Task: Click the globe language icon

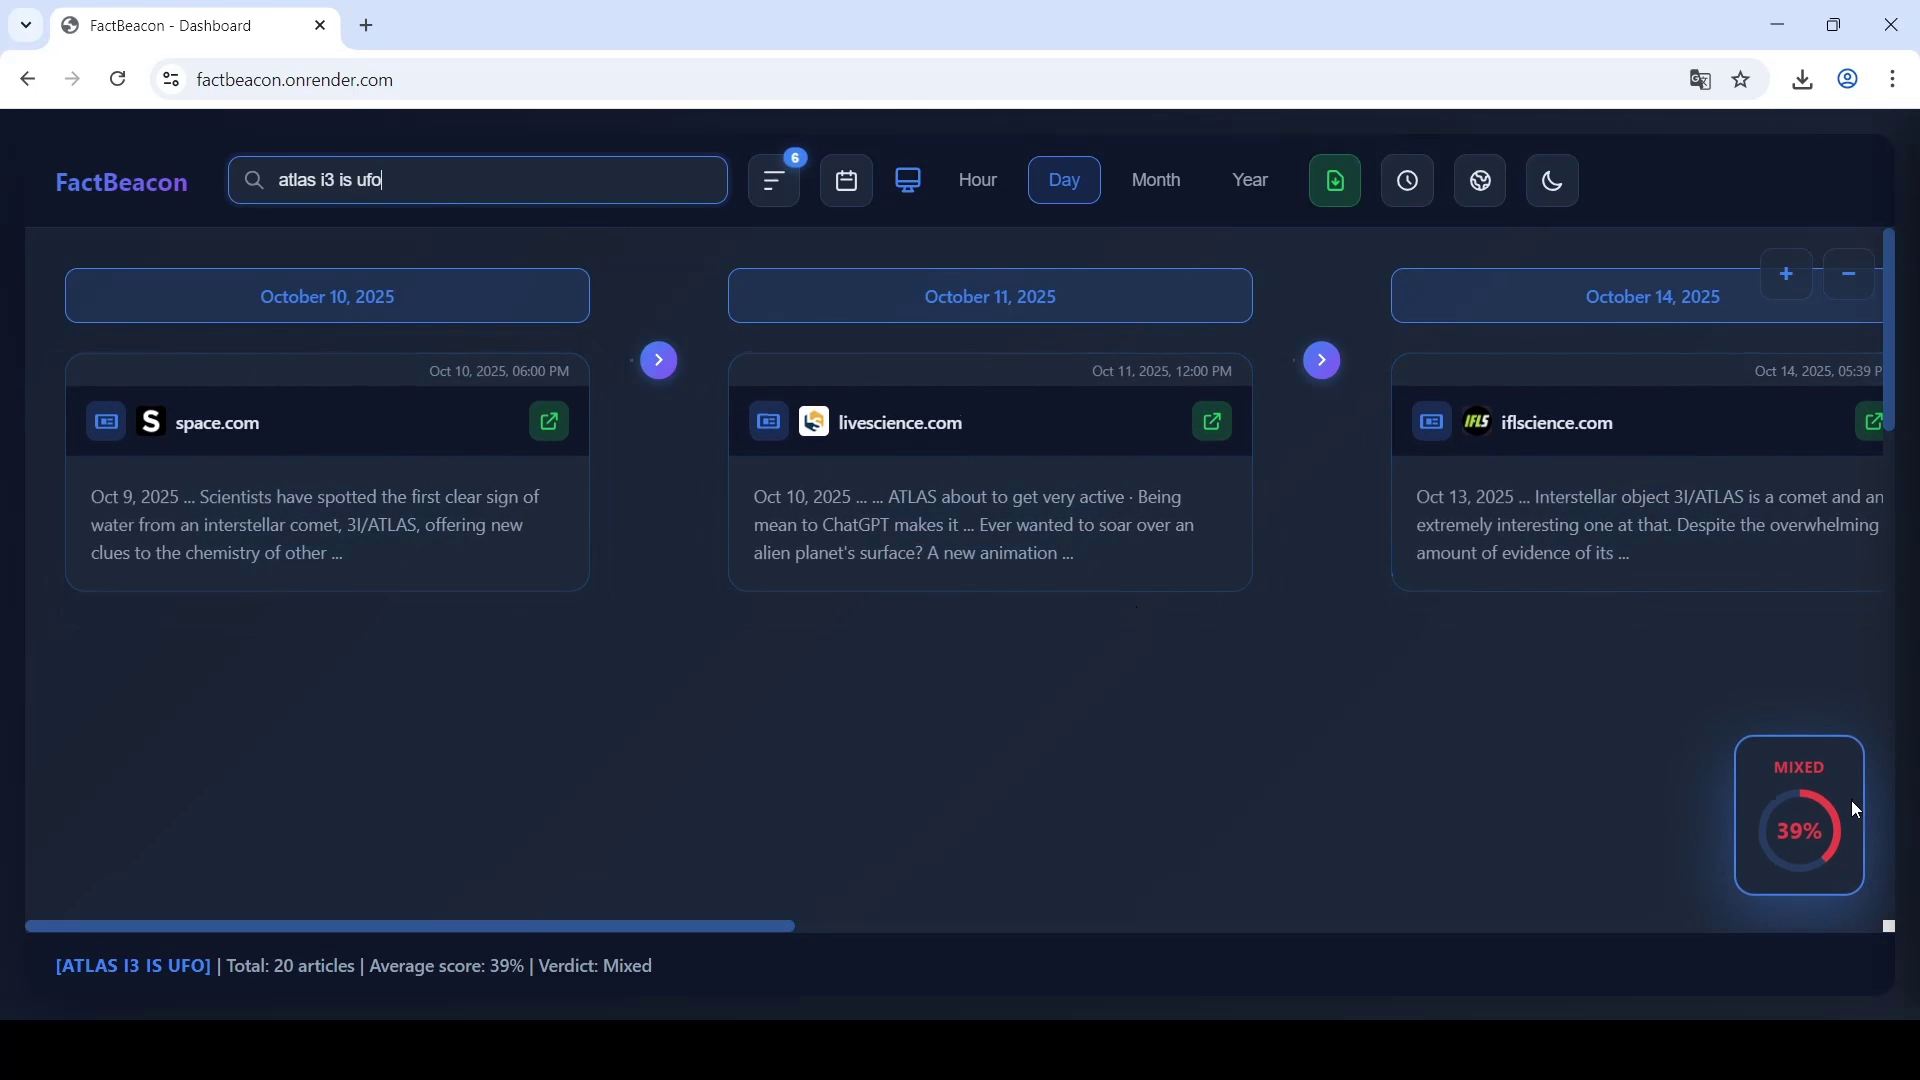Action: [1481, 181]
